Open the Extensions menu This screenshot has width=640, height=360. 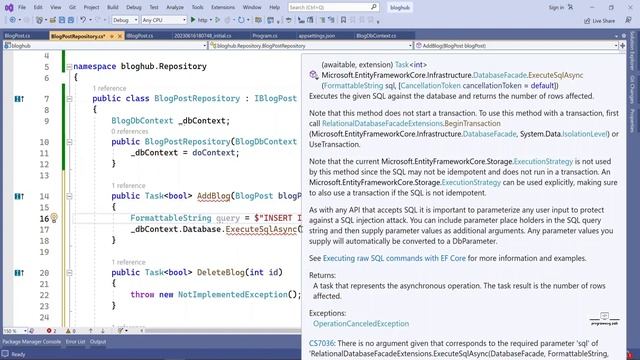tap(223, 7)
